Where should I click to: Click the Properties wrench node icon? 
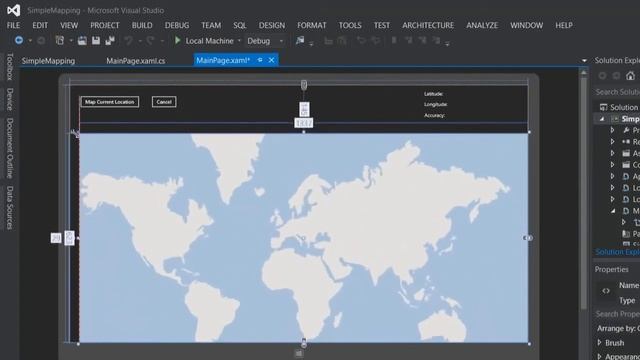[626, 130]
